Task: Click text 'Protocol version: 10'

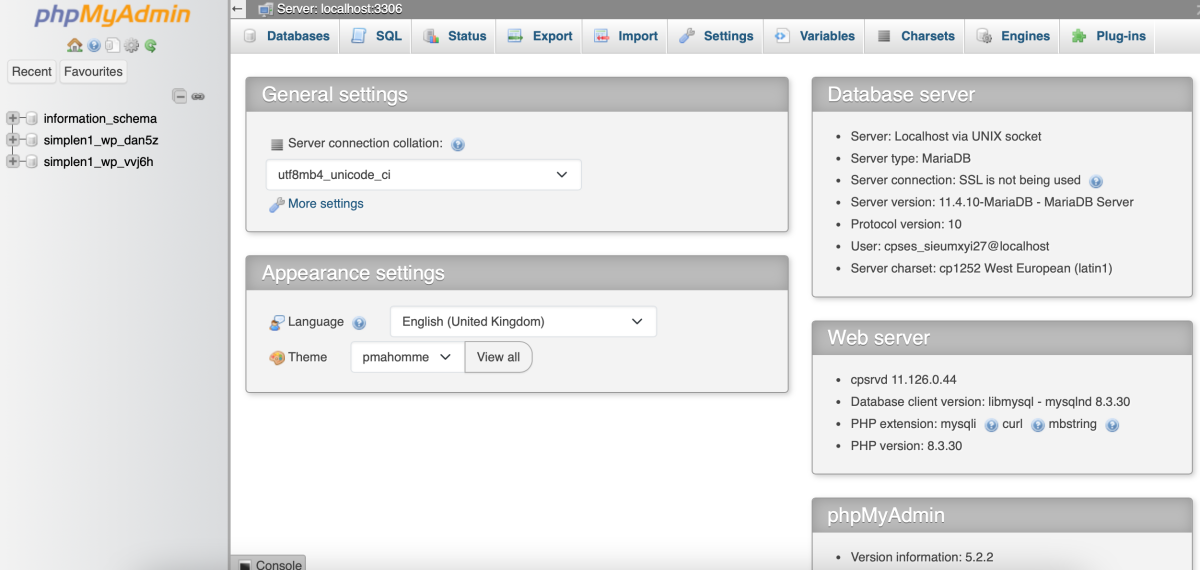Action: [906, 224]
